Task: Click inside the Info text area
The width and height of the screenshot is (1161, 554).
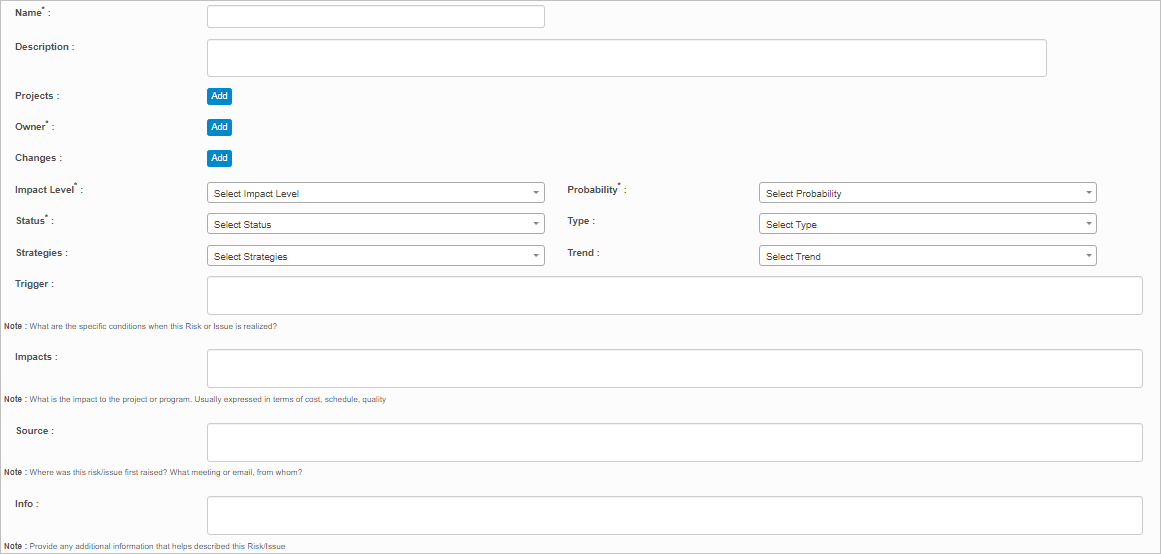Action: (x=674, y=515)
